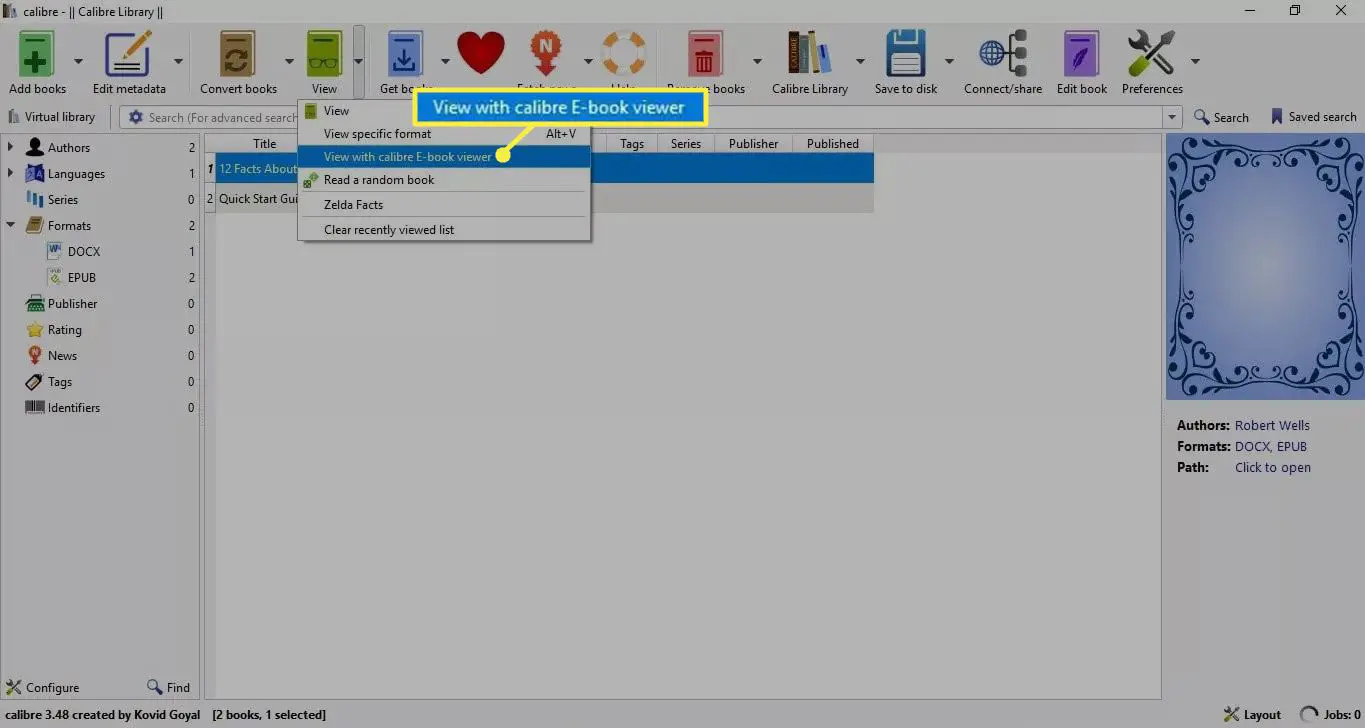
Task: Click the red heart donate icon
Action: click(481, 52)
